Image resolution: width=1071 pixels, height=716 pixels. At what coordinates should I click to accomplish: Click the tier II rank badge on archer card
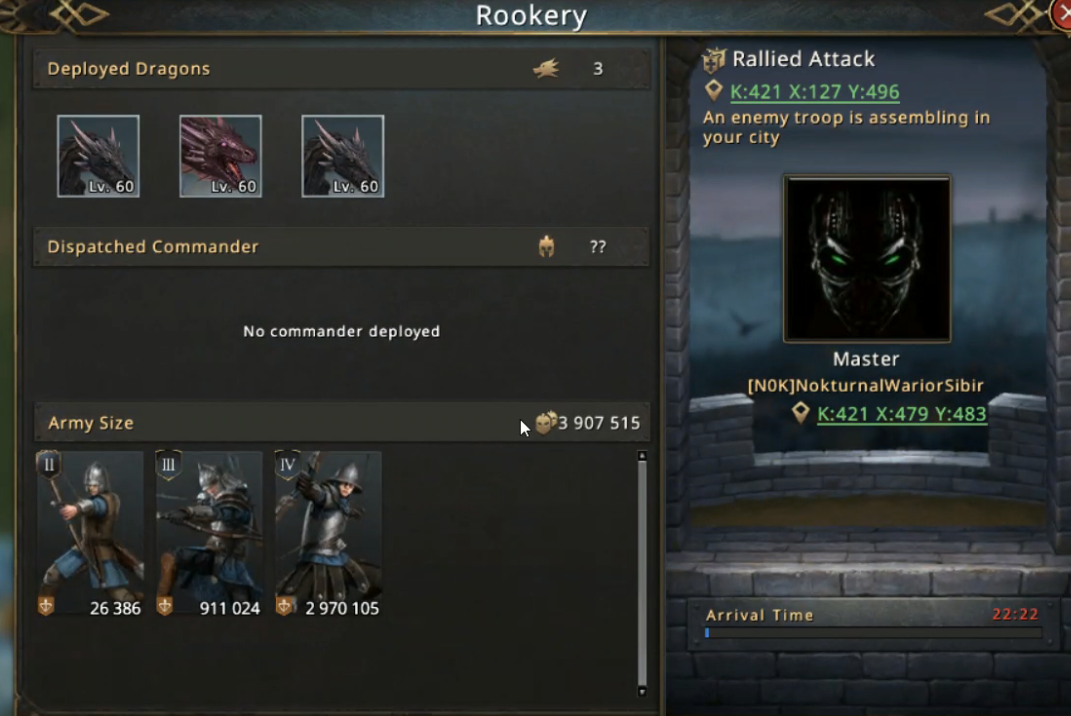pyautogui.click(x=49, y=465)
